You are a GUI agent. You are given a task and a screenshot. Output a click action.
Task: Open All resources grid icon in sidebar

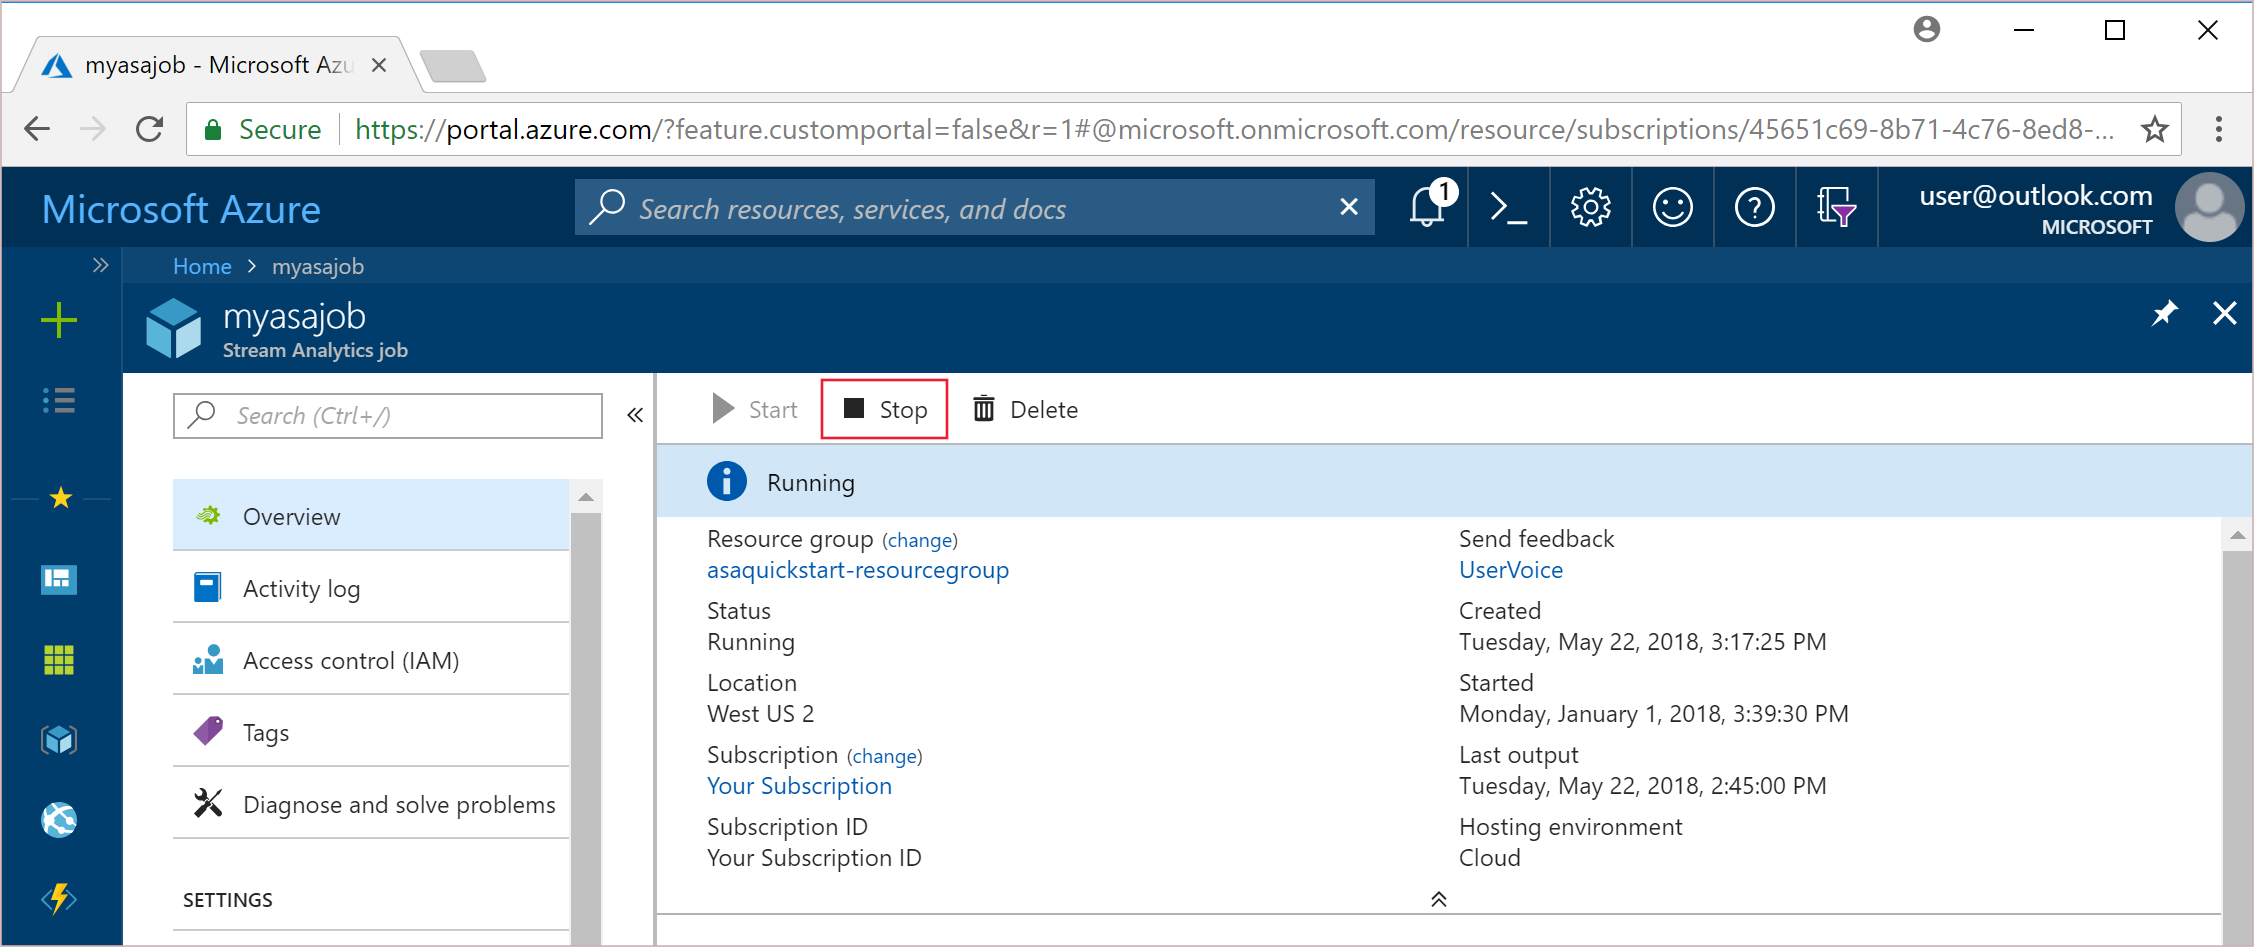tap(59, 659)
